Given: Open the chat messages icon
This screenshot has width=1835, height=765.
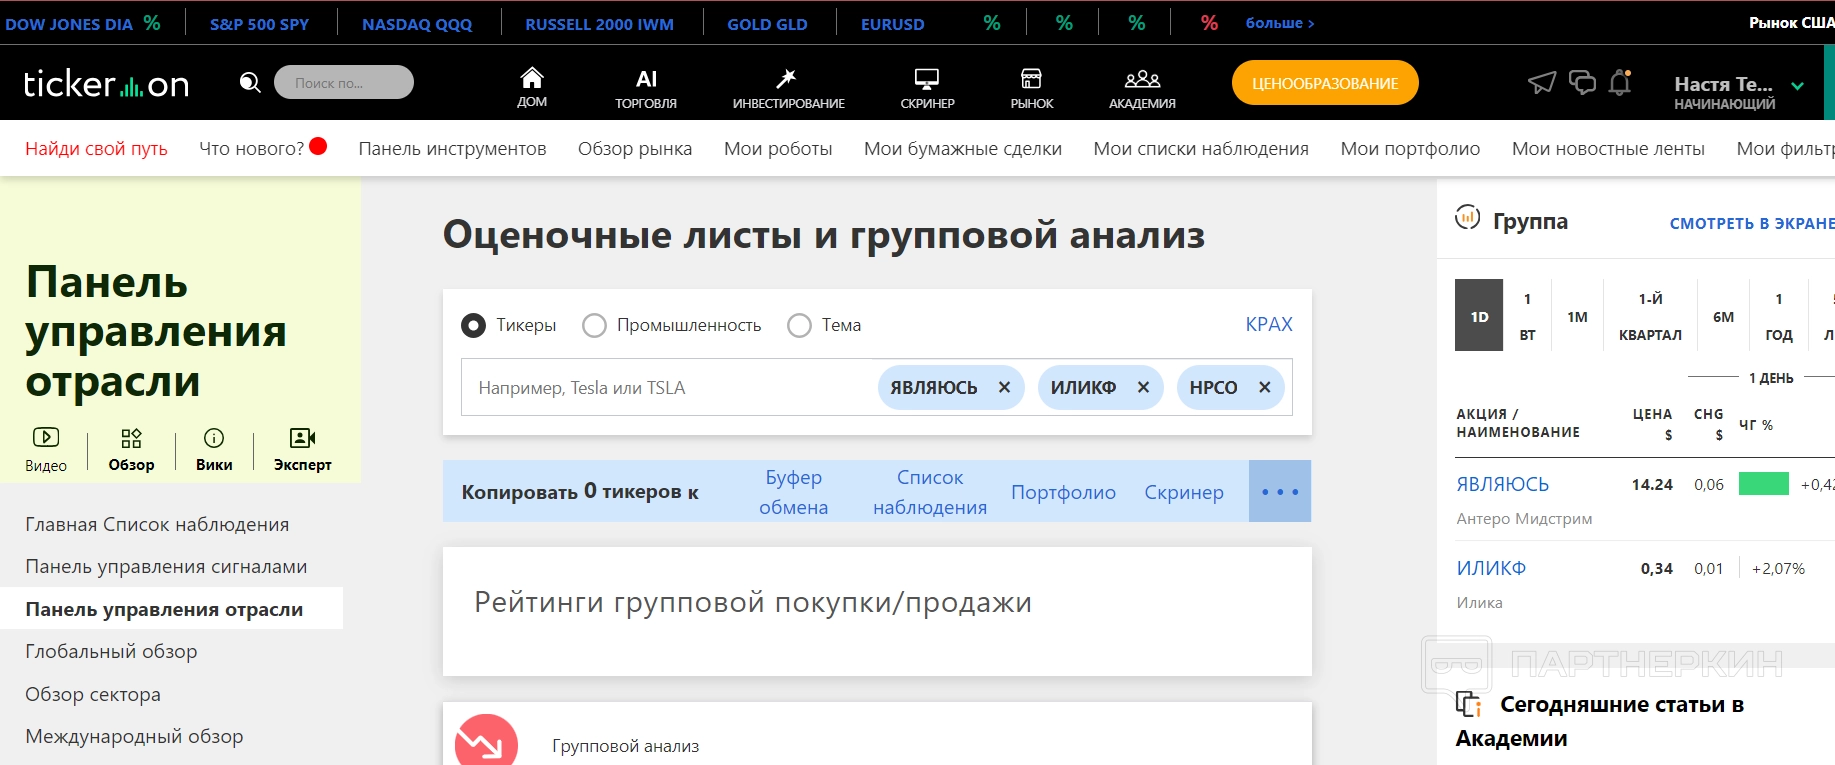Looking at the screenshot, I should 1582,83.
